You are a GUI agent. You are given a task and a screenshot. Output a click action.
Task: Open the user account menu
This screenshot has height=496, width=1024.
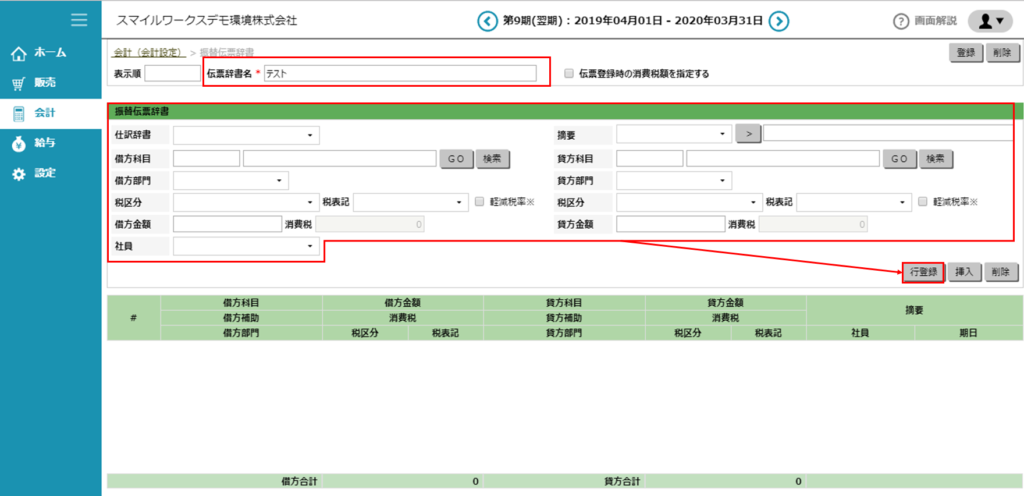point(990,21)
